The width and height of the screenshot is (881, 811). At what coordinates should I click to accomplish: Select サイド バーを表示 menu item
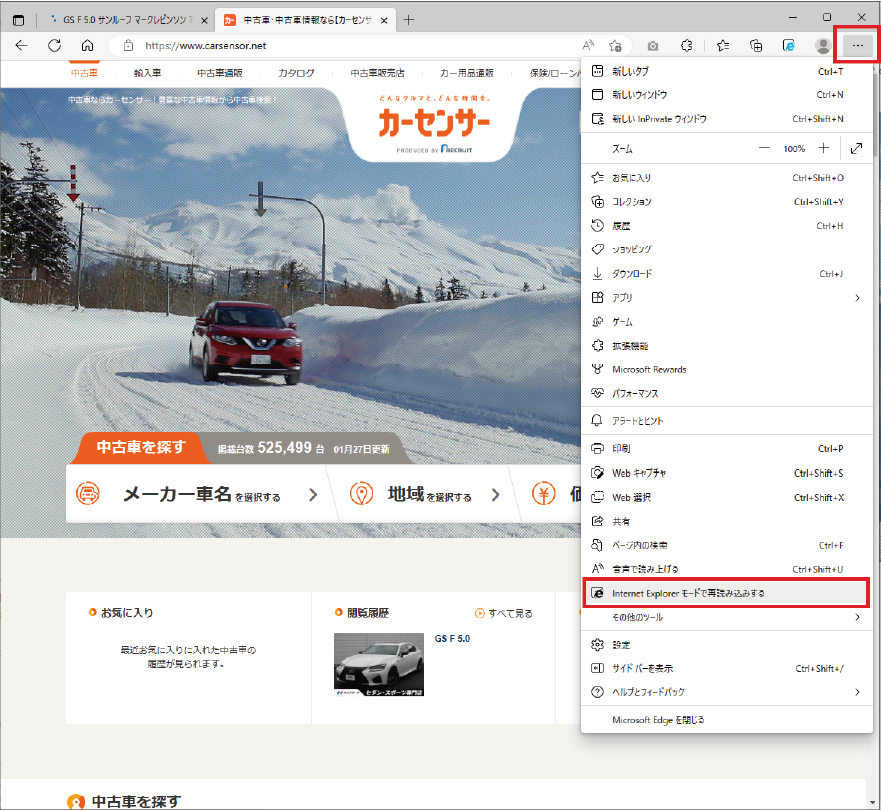[726, 668]
